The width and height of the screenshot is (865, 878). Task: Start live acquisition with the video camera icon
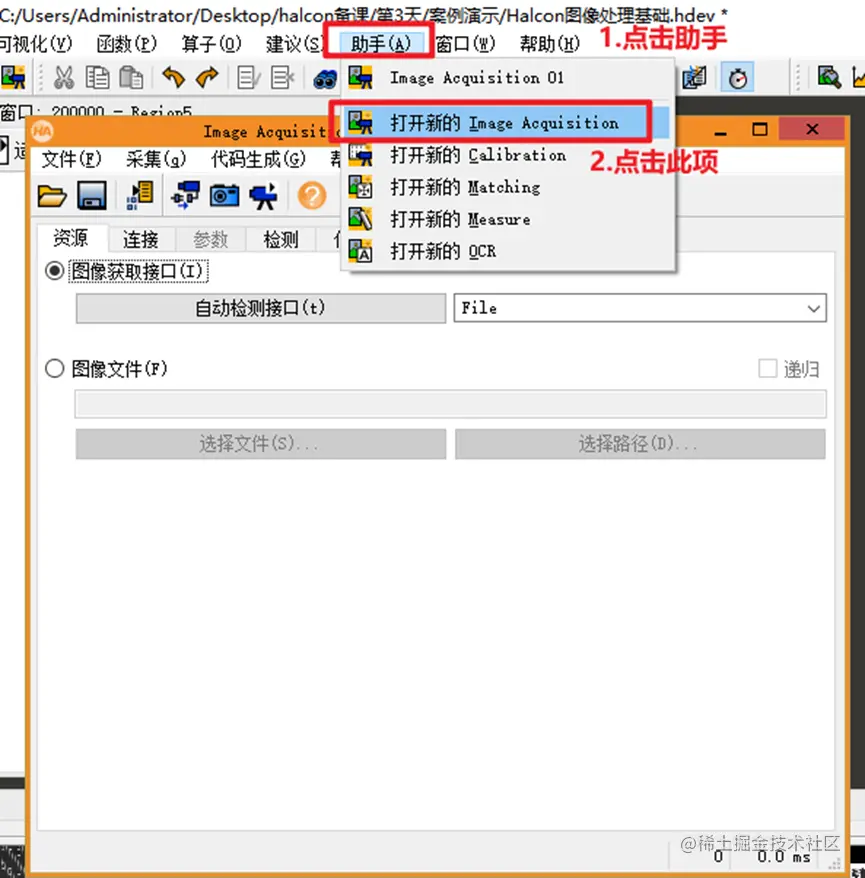263,196
